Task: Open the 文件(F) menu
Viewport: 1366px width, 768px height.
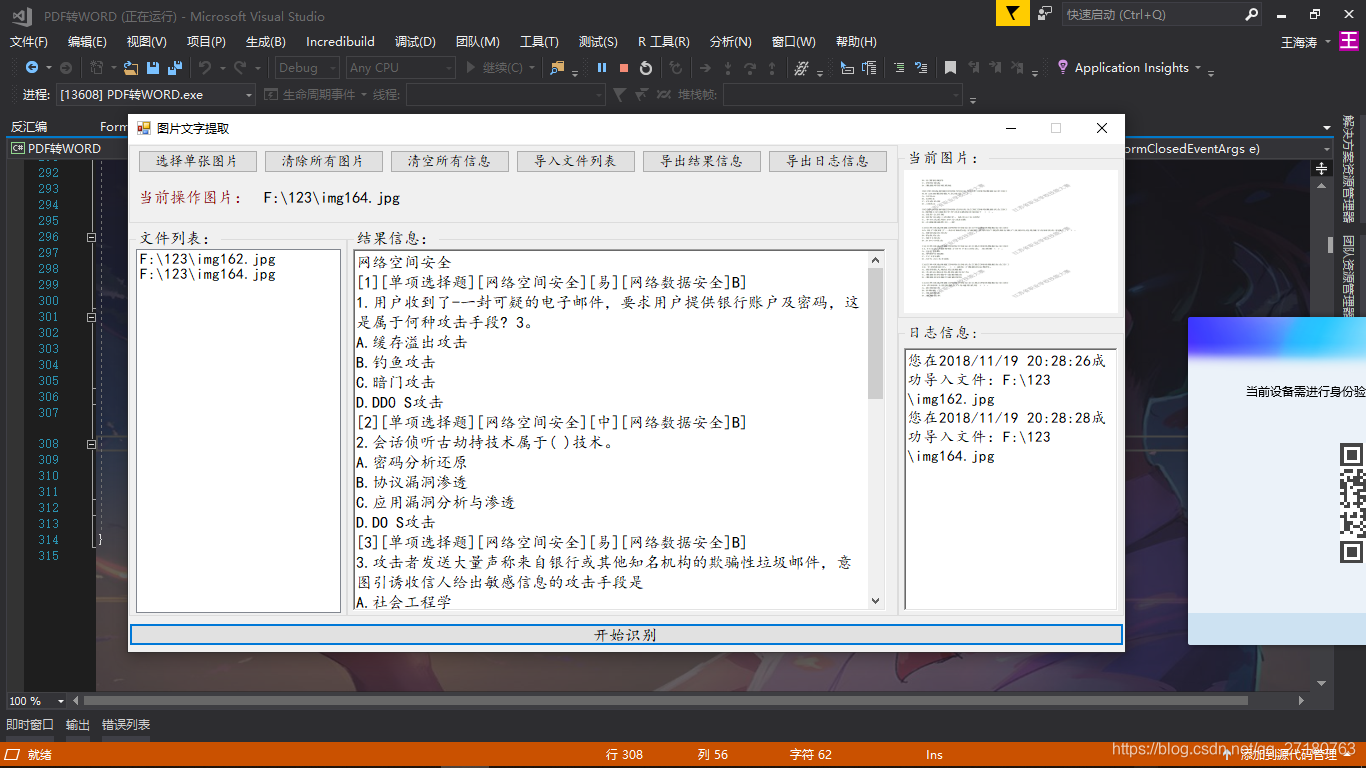Action: 29,41
